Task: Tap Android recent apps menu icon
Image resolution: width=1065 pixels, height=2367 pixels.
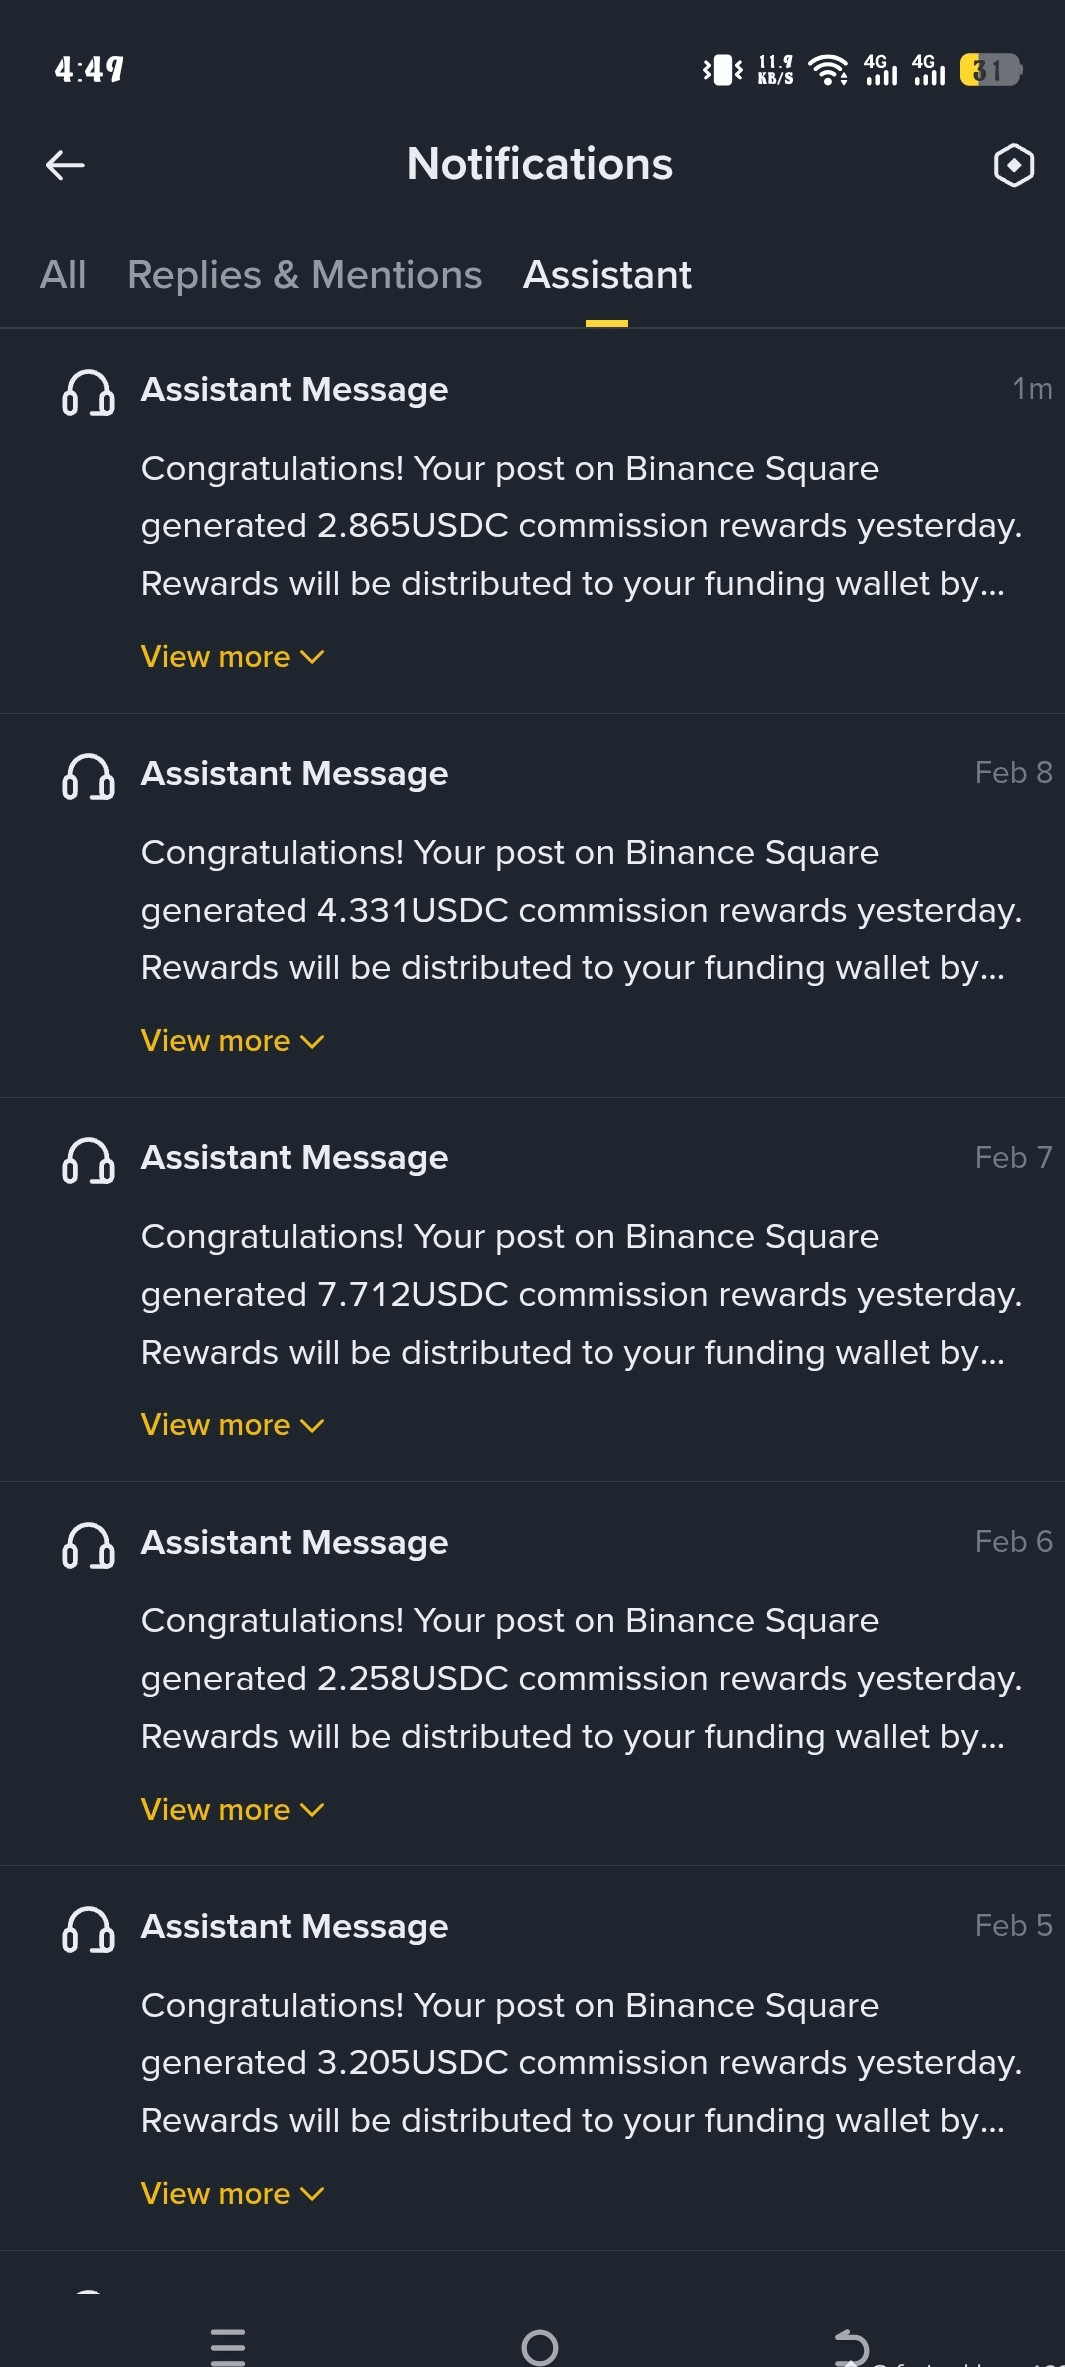Action: [x=228, y=2346]
